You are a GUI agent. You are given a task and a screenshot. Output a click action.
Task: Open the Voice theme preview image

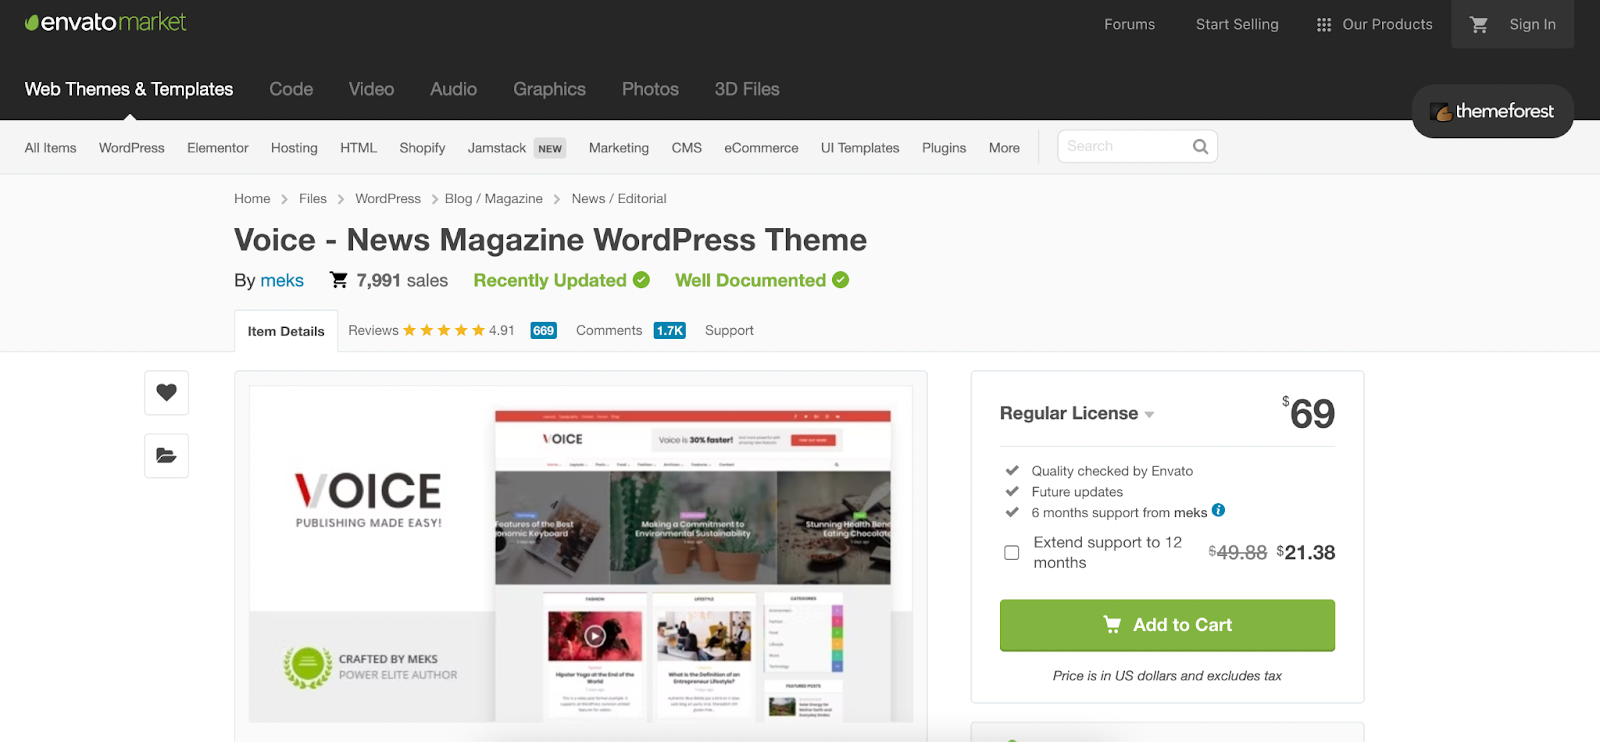coord(581,554)
